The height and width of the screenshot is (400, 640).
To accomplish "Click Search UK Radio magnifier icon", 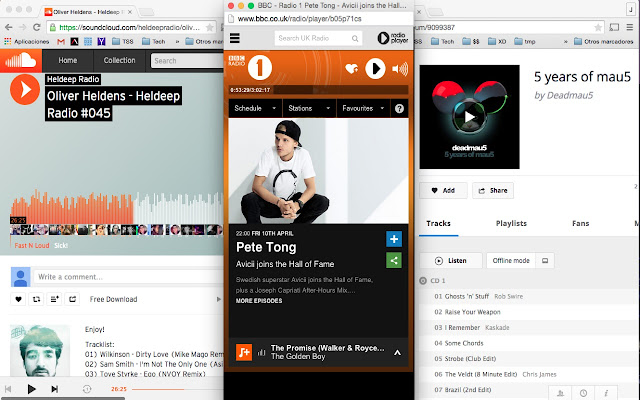I will [x=355, y=38].
